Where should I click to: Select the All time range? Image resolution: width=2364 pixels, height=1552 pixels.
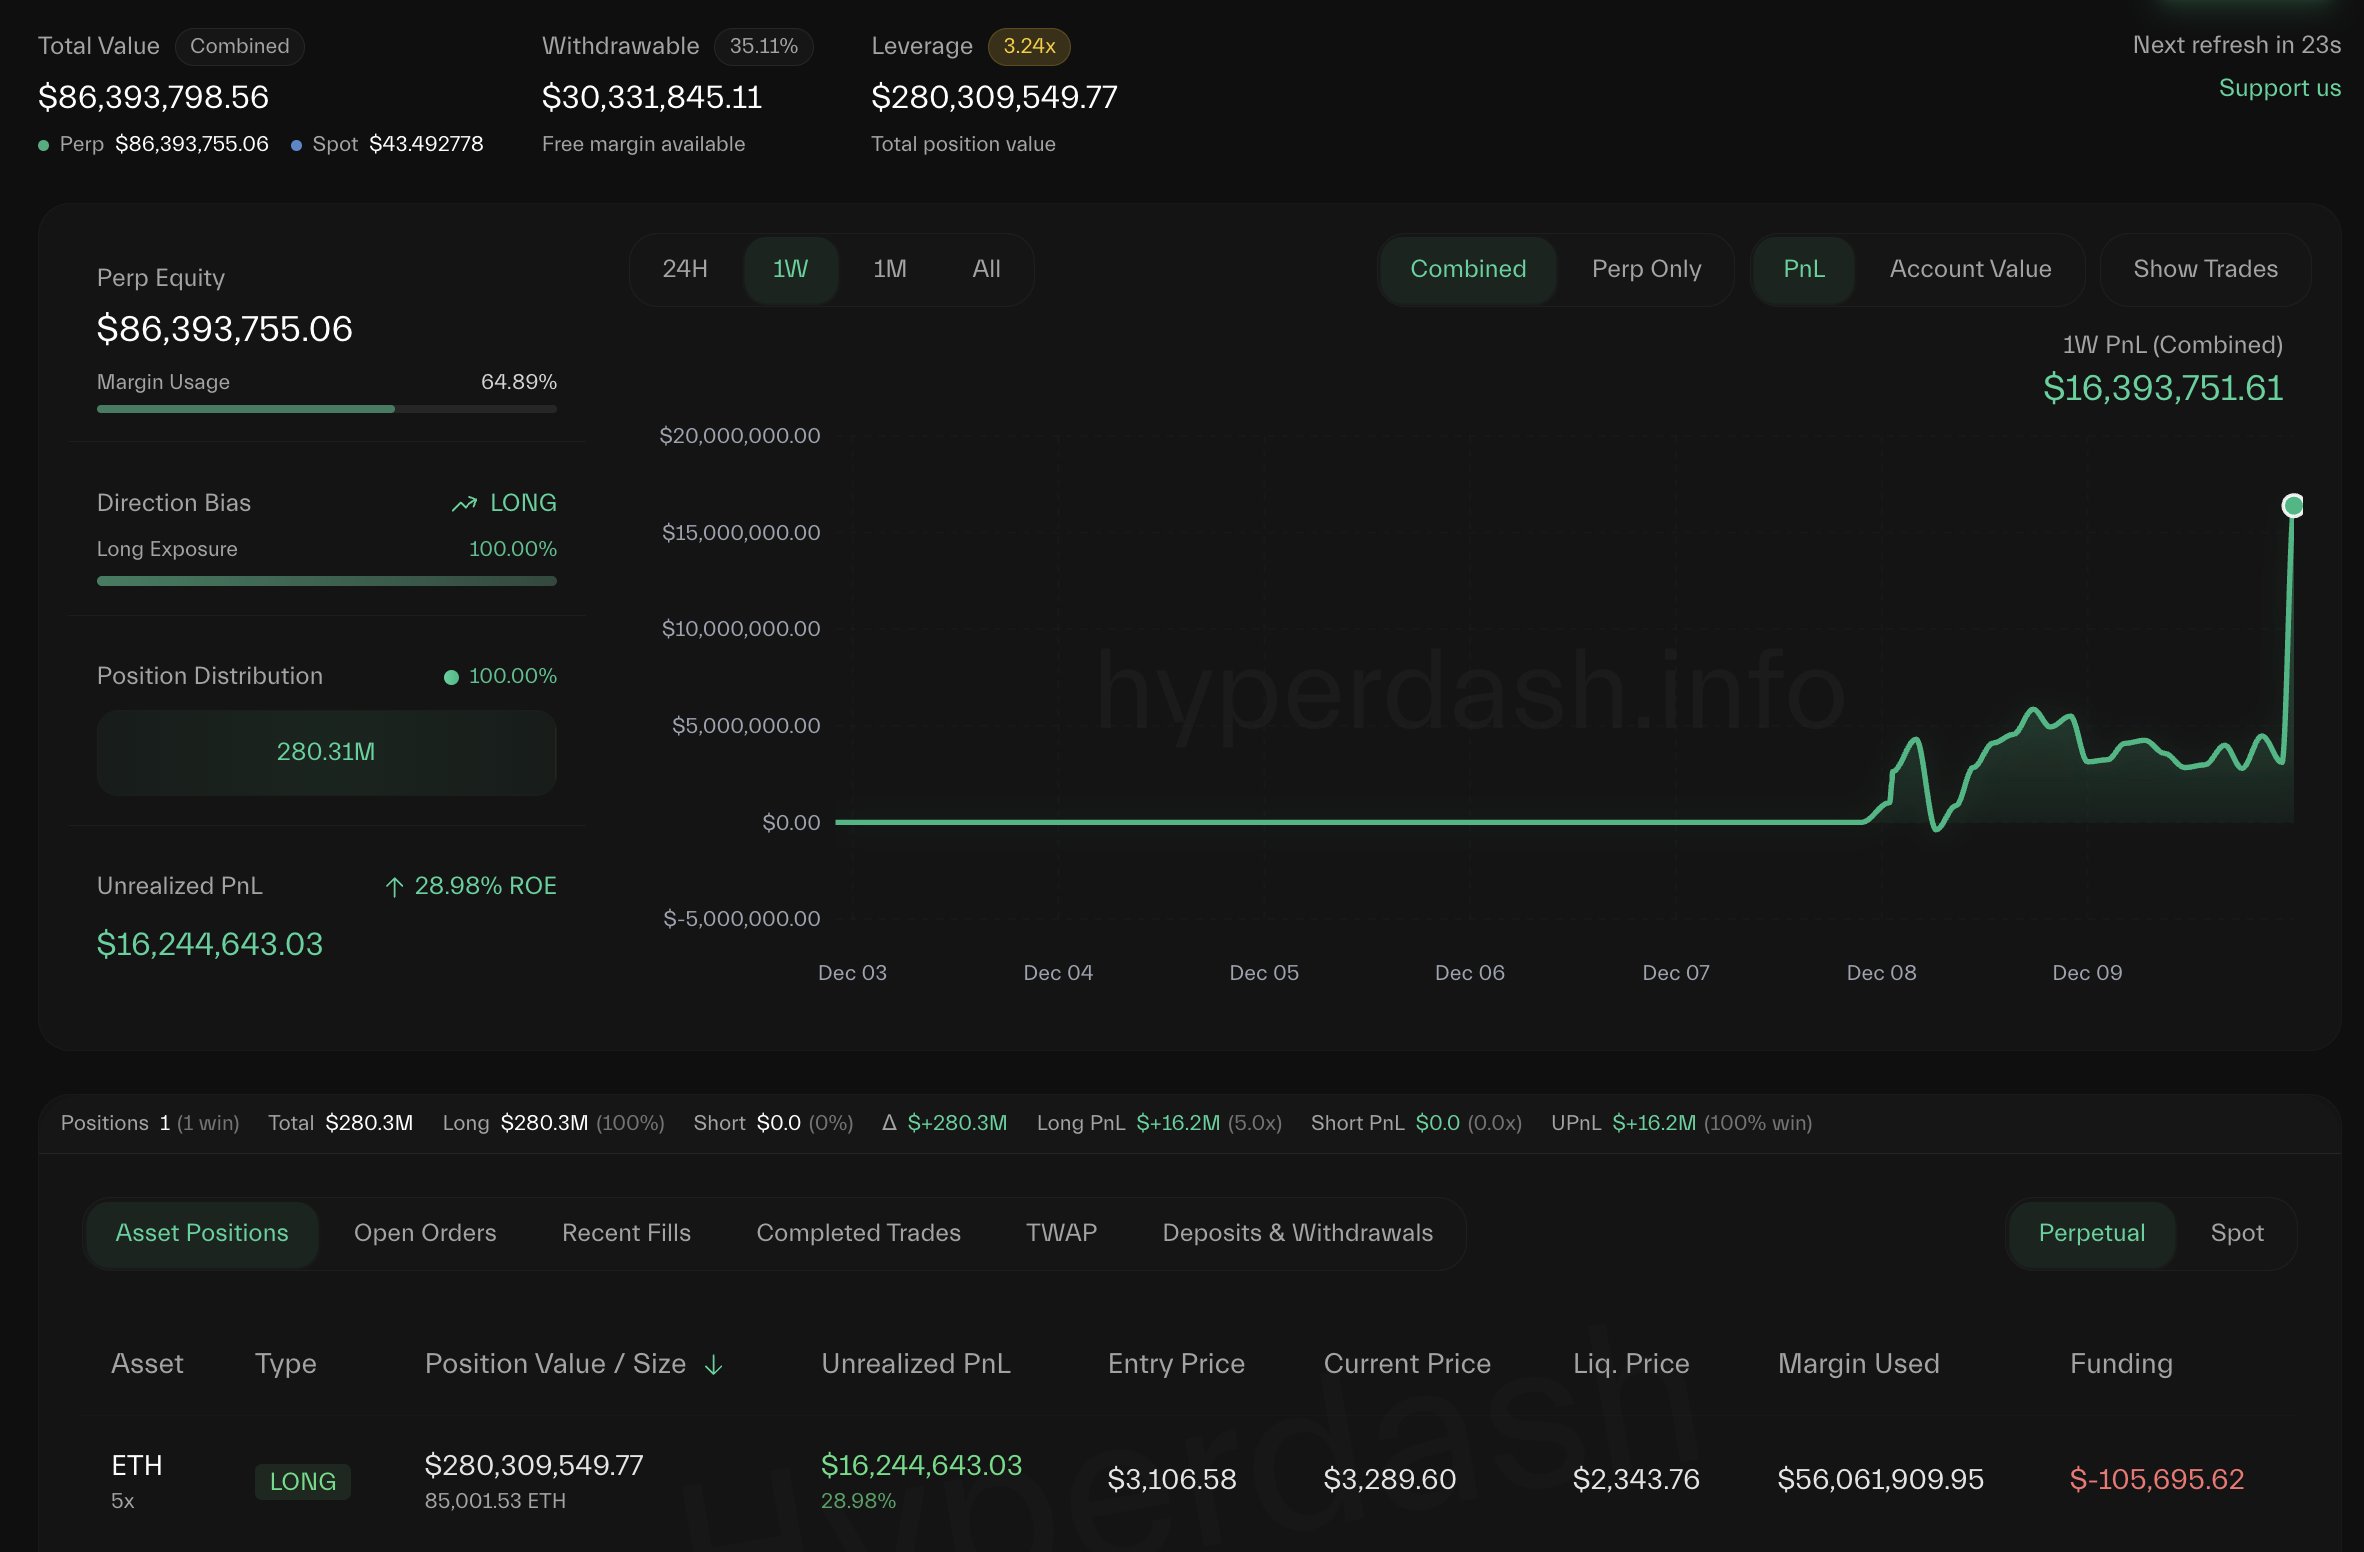985,269
